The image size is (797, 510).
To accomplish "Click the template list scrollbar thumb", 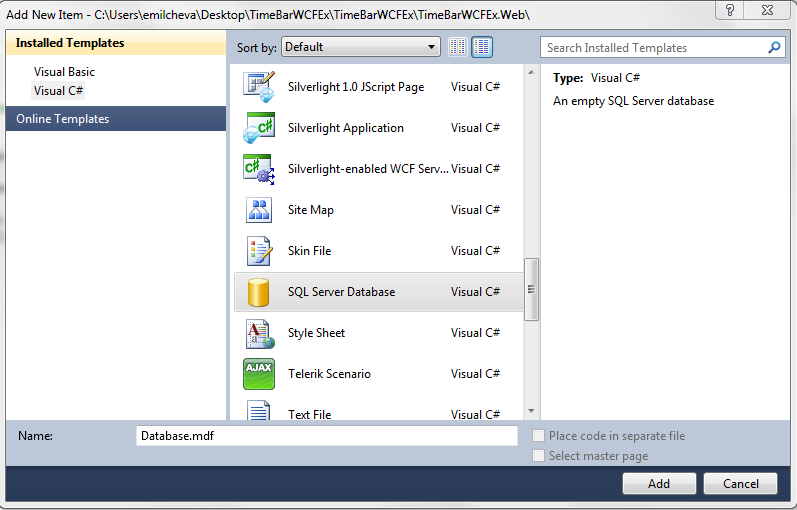I will pyautogui.click(x=531, y=289).
